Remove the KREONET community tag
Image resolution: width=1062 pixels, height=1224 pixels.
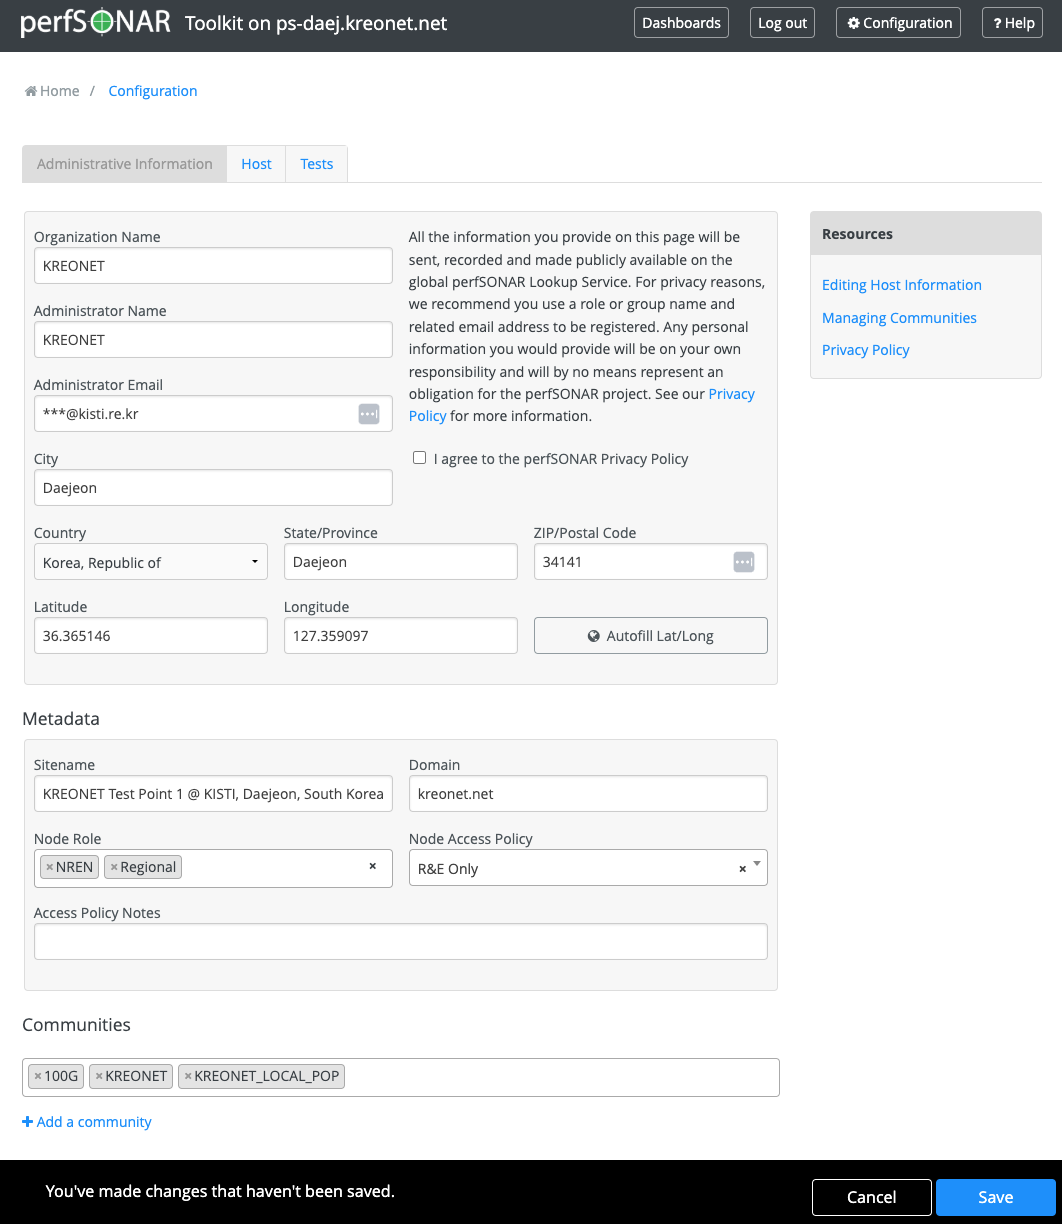click(x=99, y=1076)
